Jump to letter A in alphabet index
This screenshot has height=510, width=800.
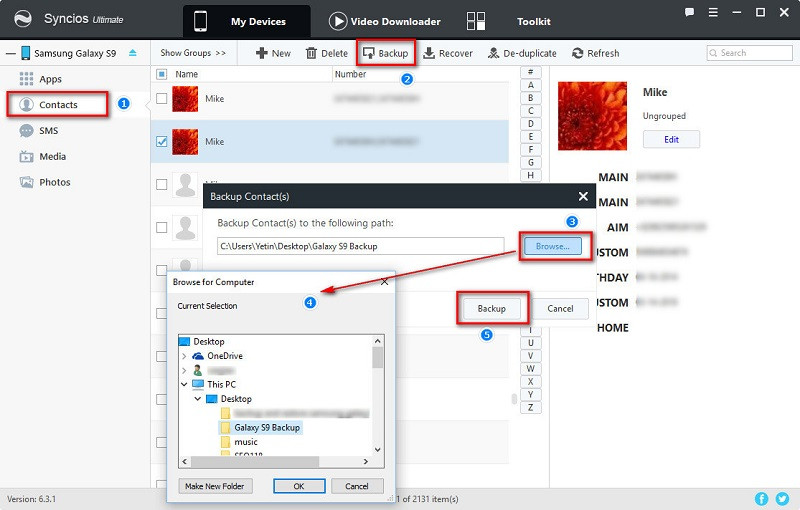click(x=531, y=85)
